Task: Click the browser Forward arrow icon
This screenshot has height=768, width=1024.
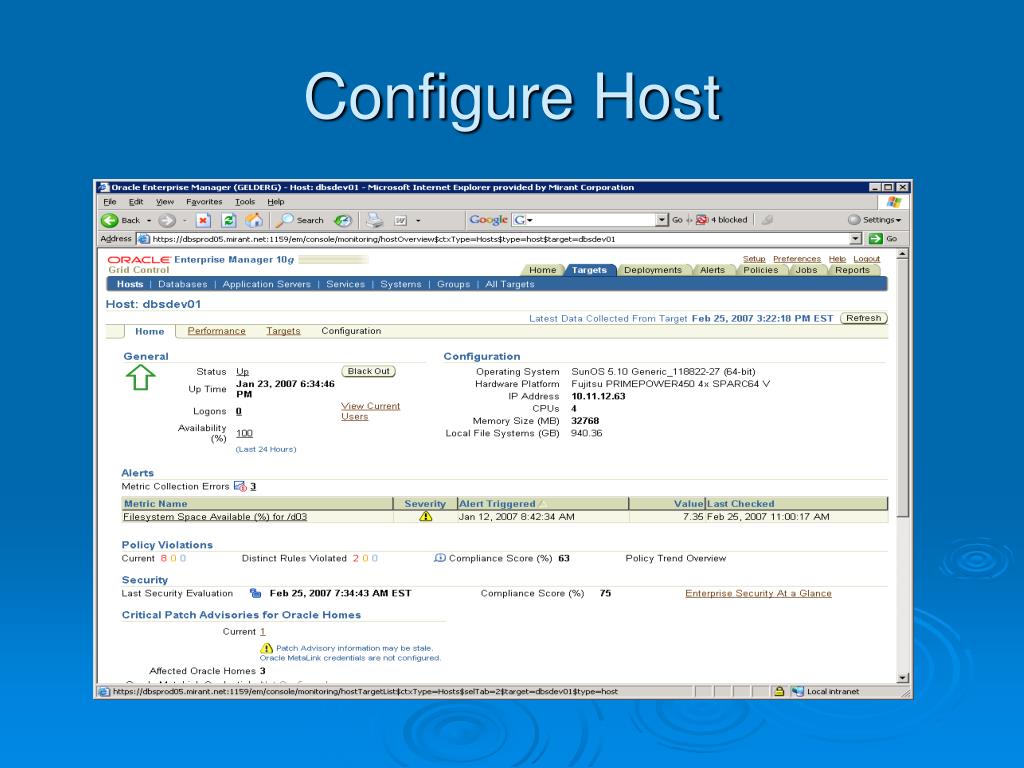Action: 167,221
